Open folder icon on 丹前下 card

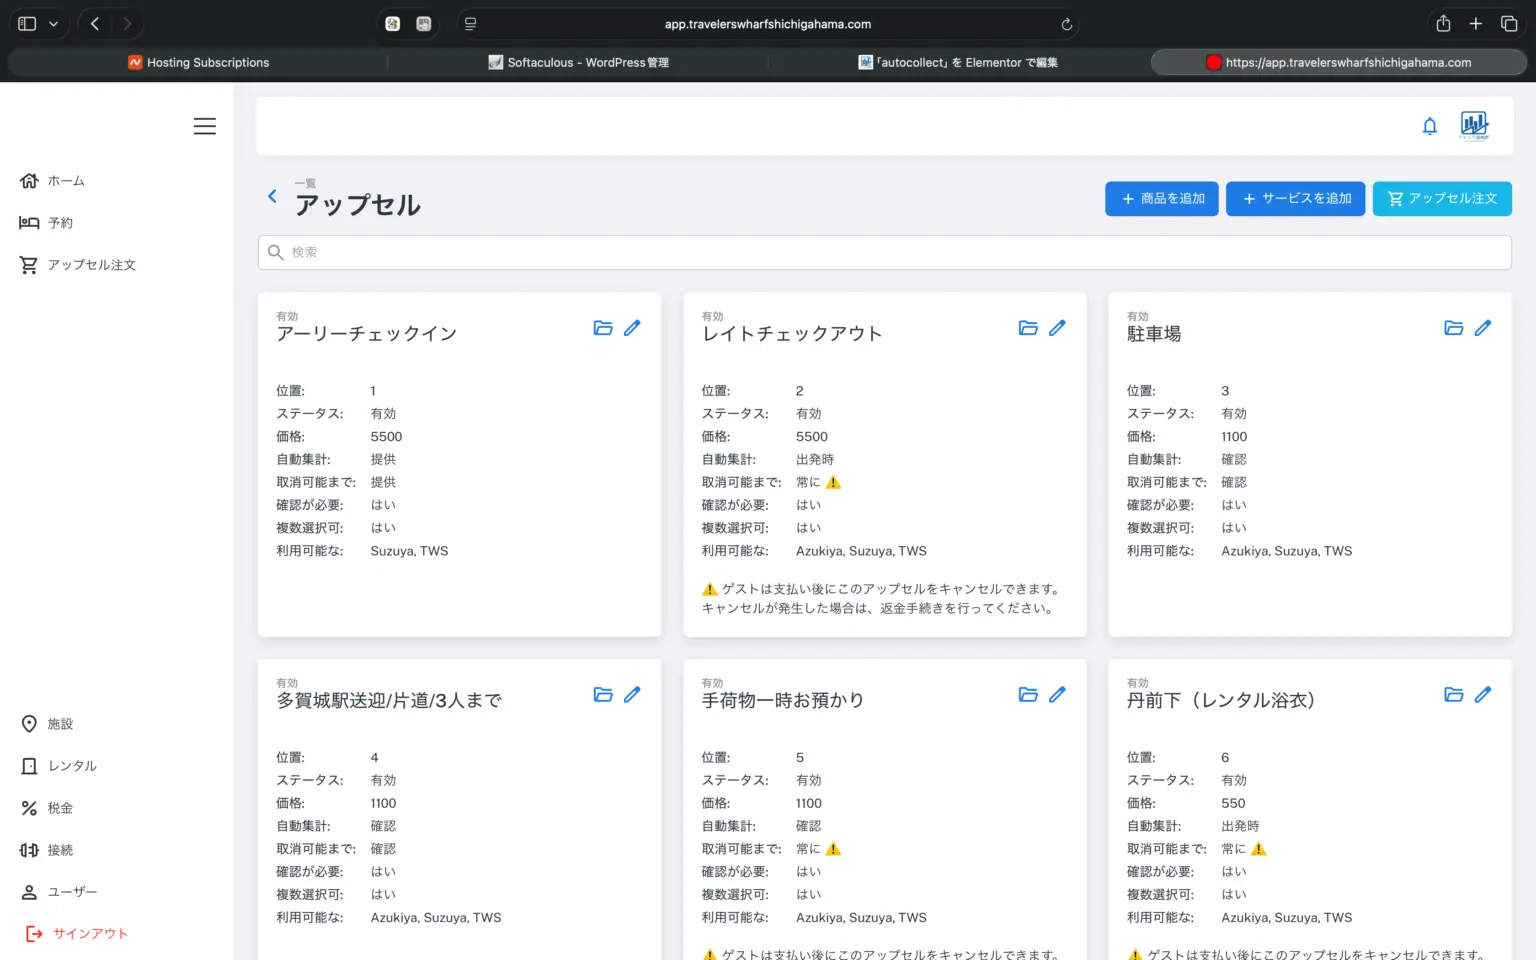pyautogui.click(x=1453, y=695)
